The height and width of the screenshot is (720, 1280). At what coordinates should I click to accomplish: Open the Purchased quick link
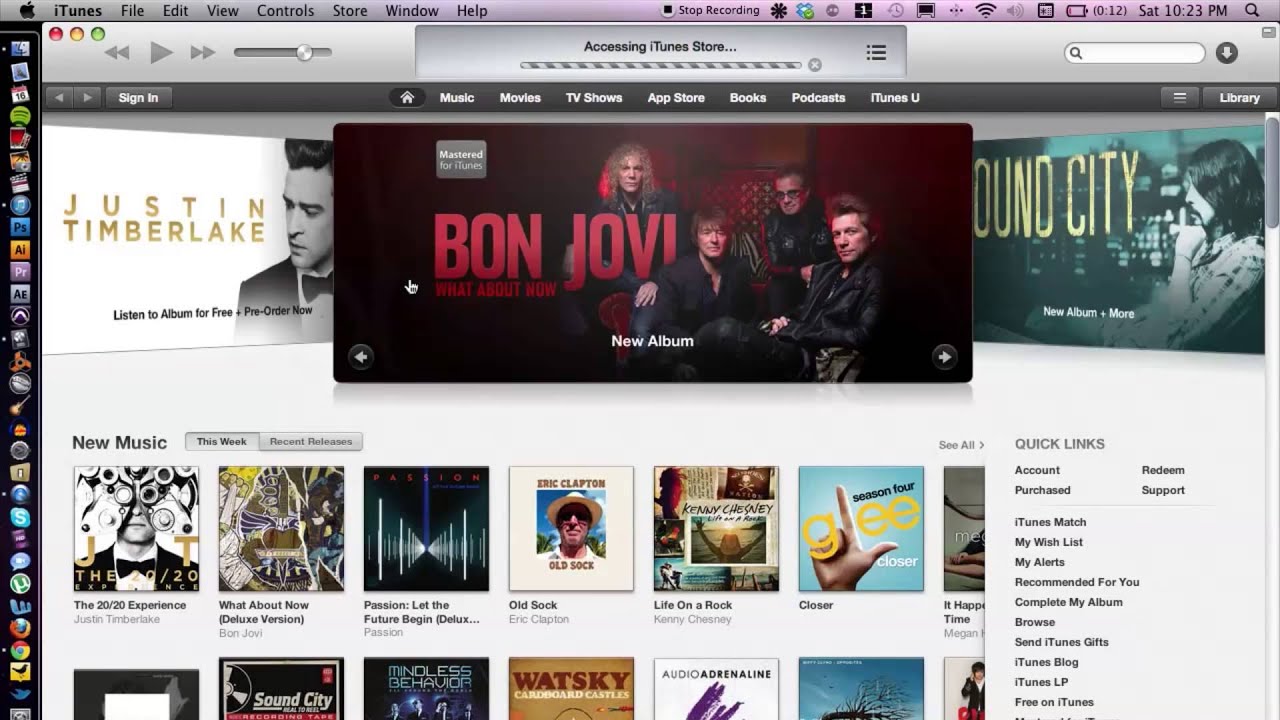[x=1043, y=490]
